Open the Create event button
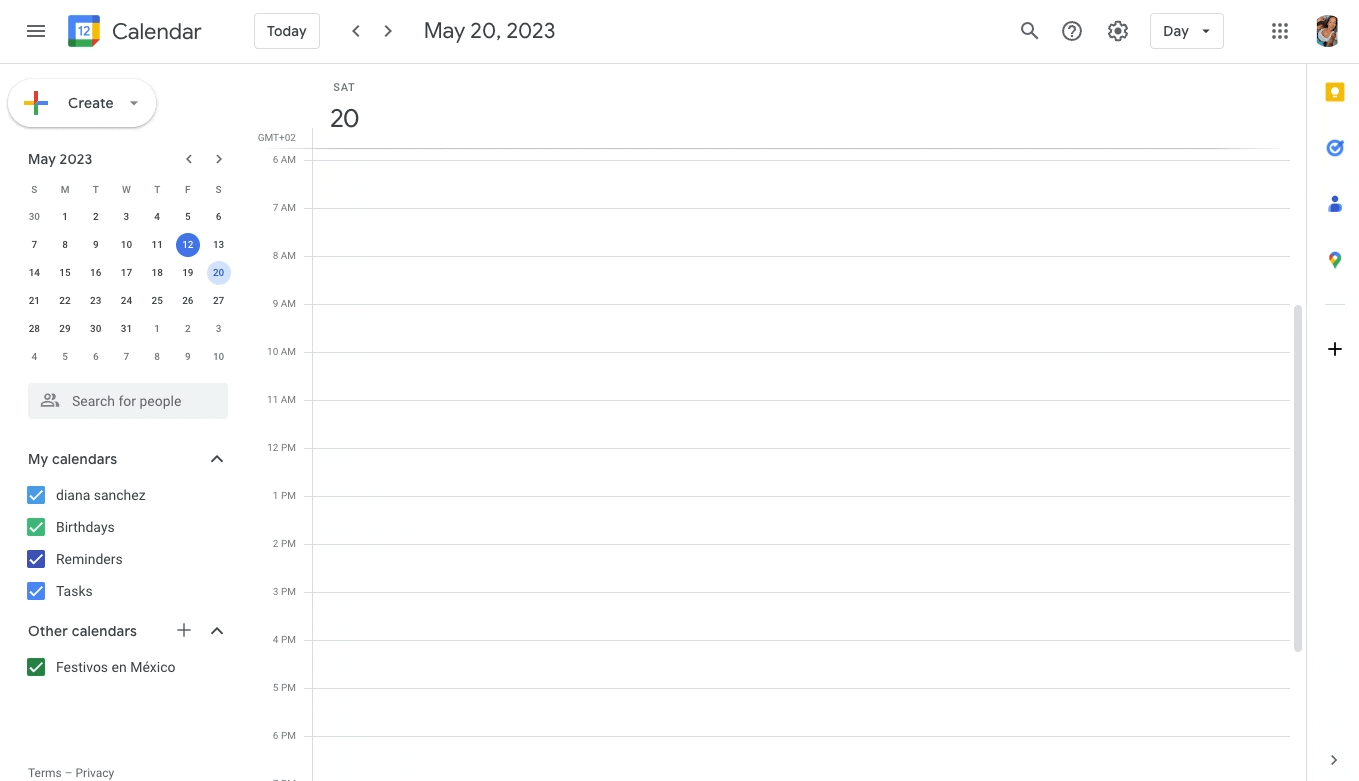This screenshot has height=781, width=1359. [x=82, y=103]
